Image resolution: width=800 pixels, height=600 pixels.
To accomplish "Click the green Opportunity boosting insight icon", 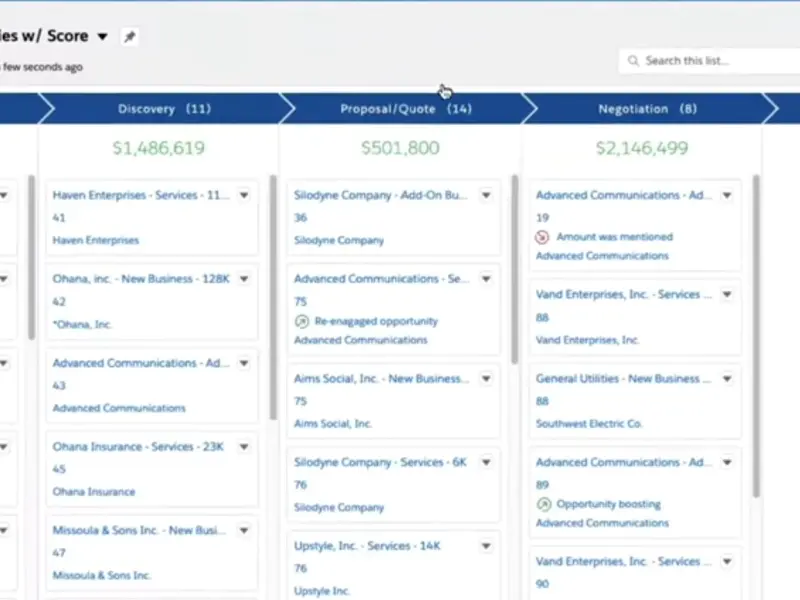I will coord(543,505).
